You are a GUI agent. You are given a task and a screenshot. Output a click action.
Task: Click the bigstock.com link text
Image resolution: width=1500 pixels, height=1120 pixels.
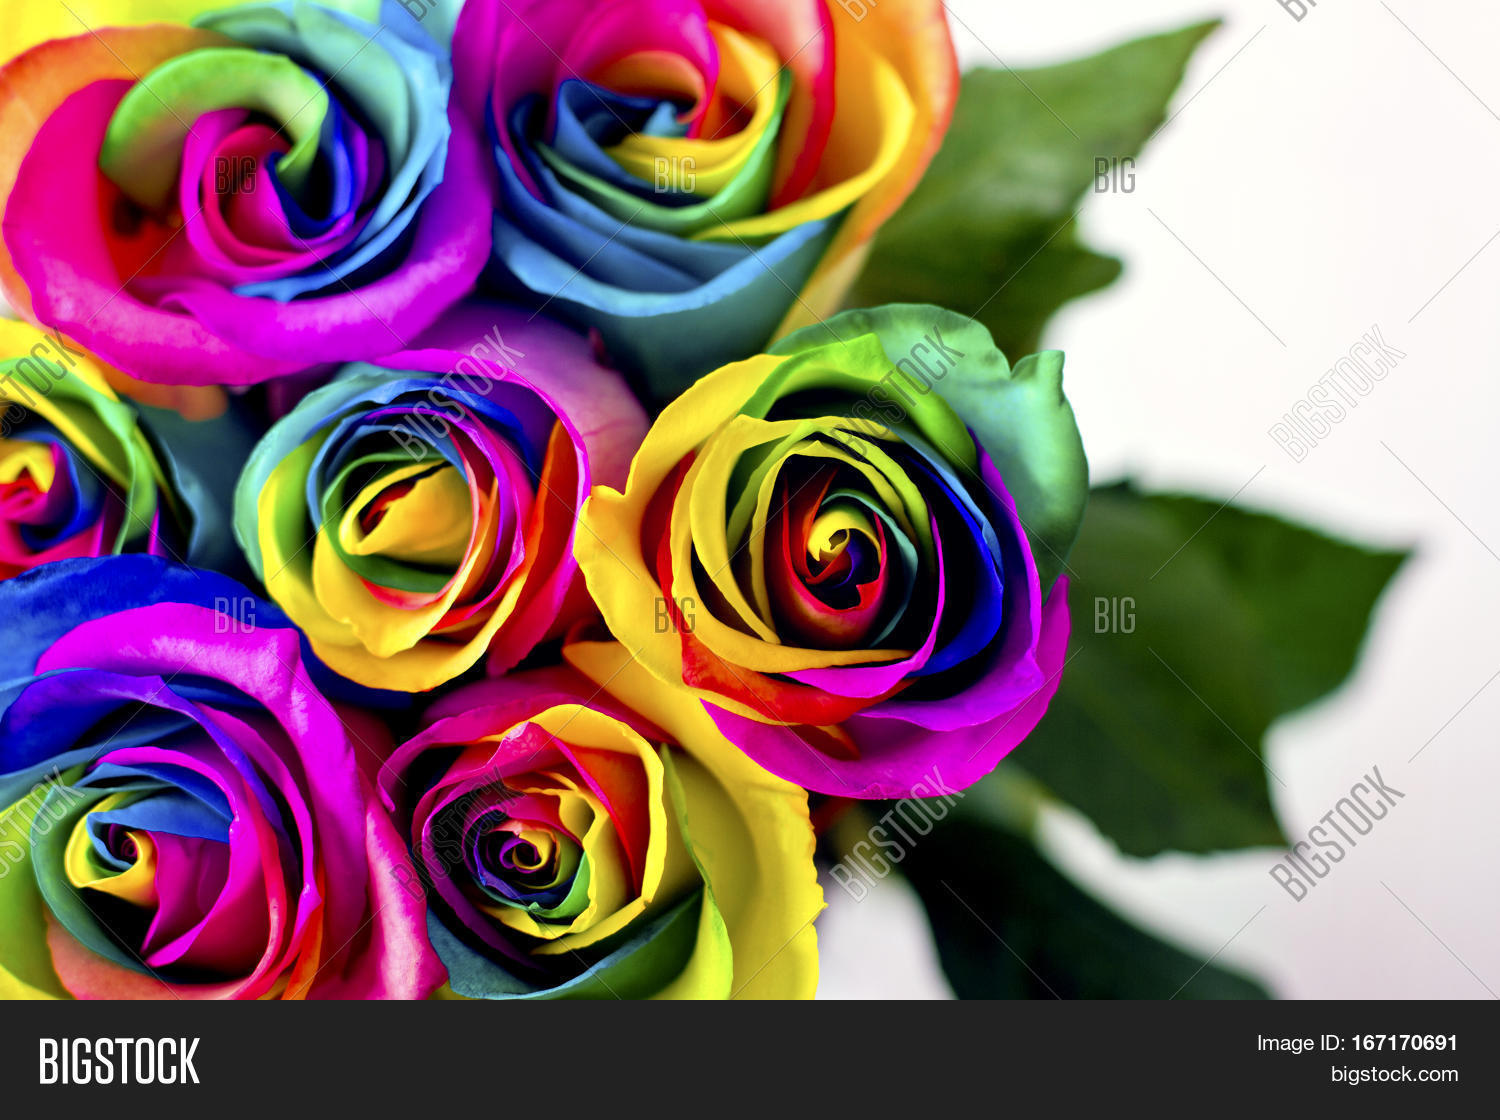(x=1393, y=1075)
